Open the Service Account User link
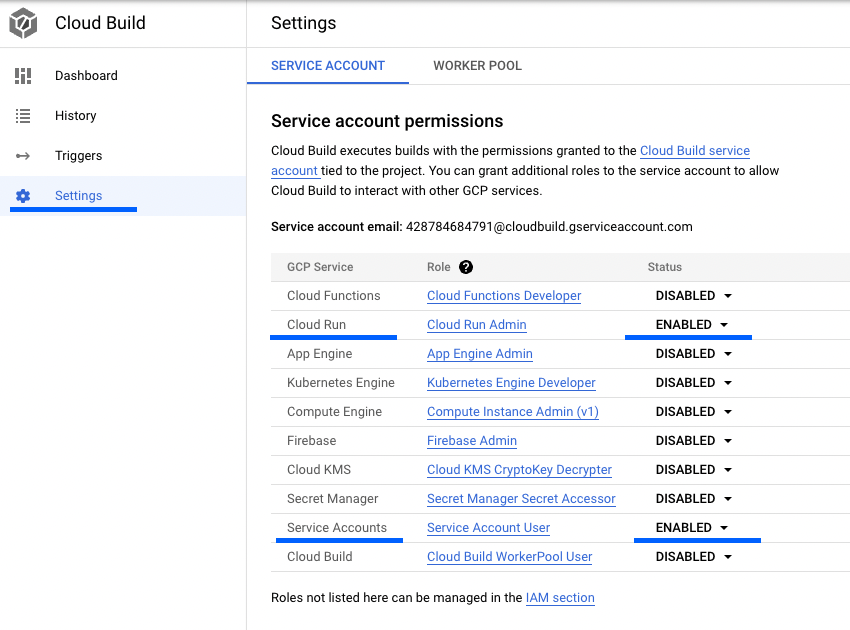The width and height of the screenshot is (850, 630). pos(488,528)
